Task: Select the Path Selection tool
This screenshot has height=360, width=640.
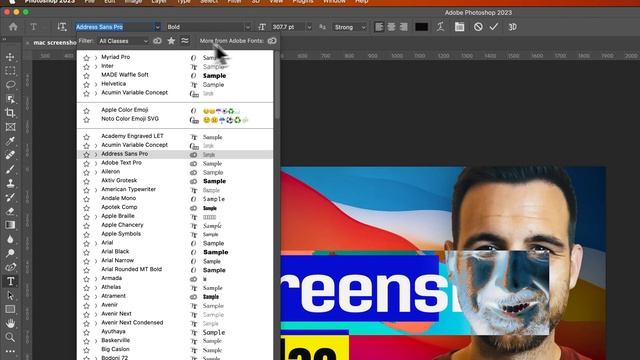Action: pos(11,296)
